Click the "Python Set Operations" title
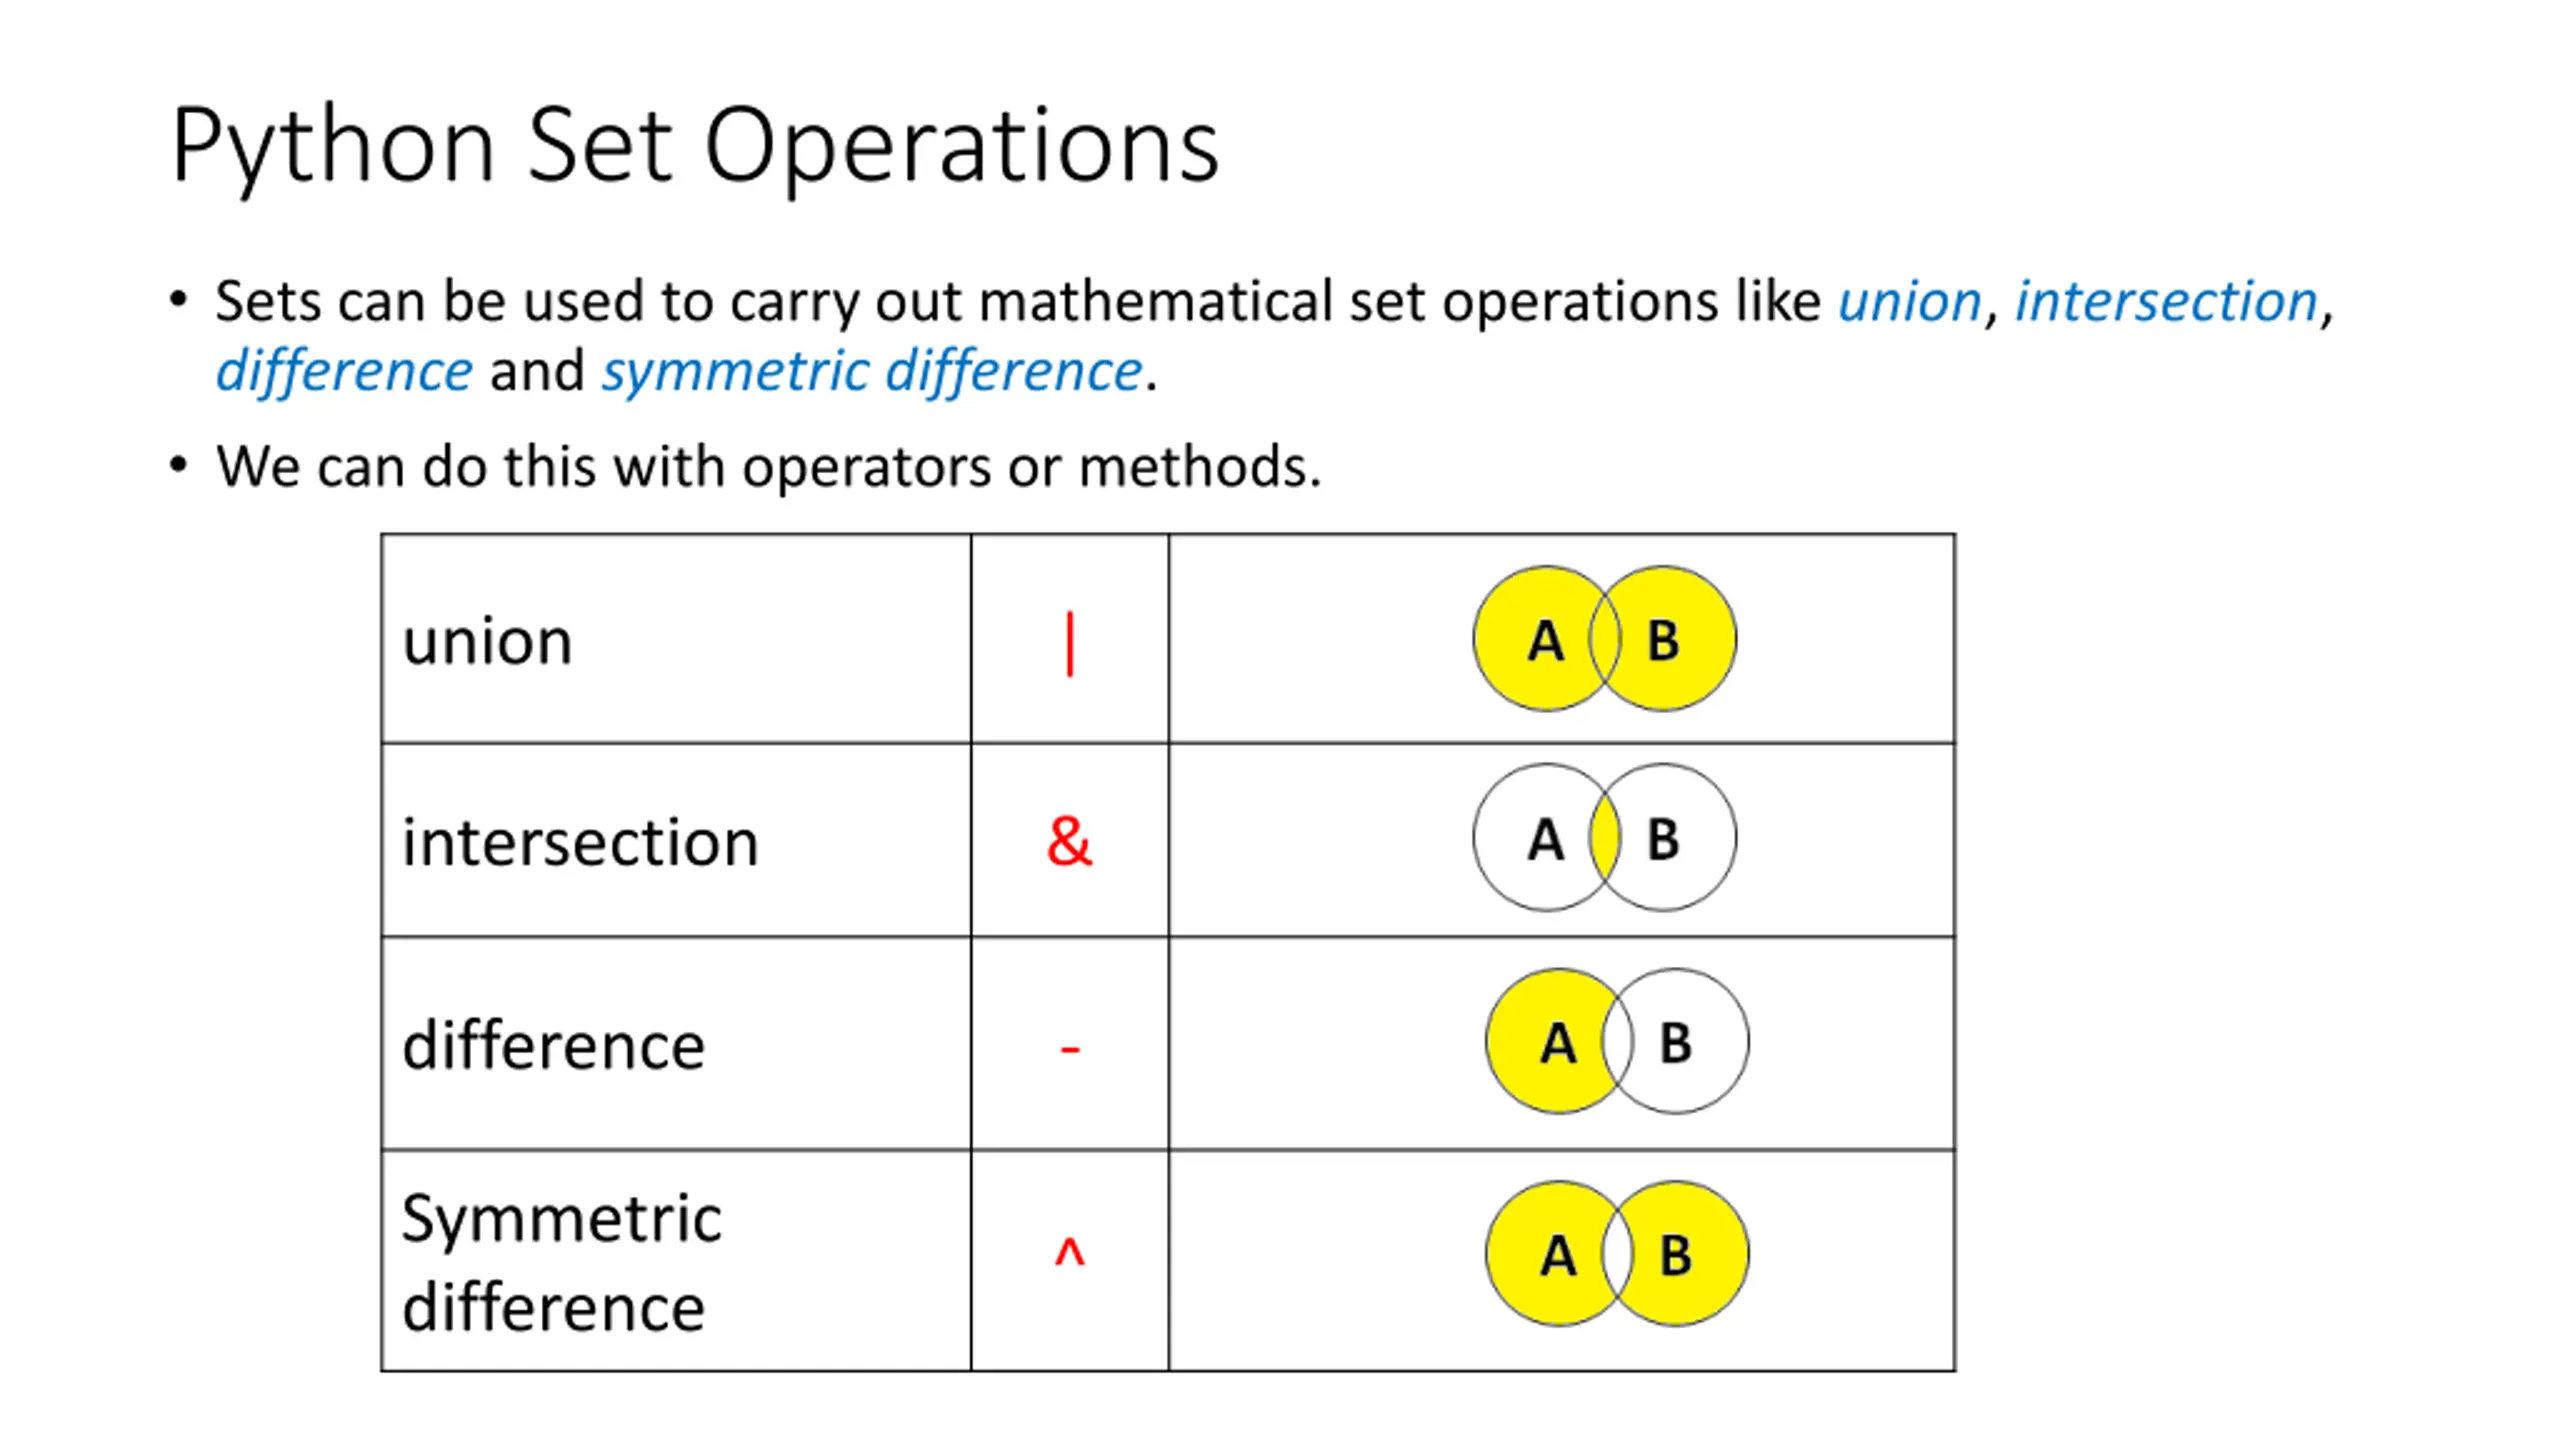 (x=695, y=145)
